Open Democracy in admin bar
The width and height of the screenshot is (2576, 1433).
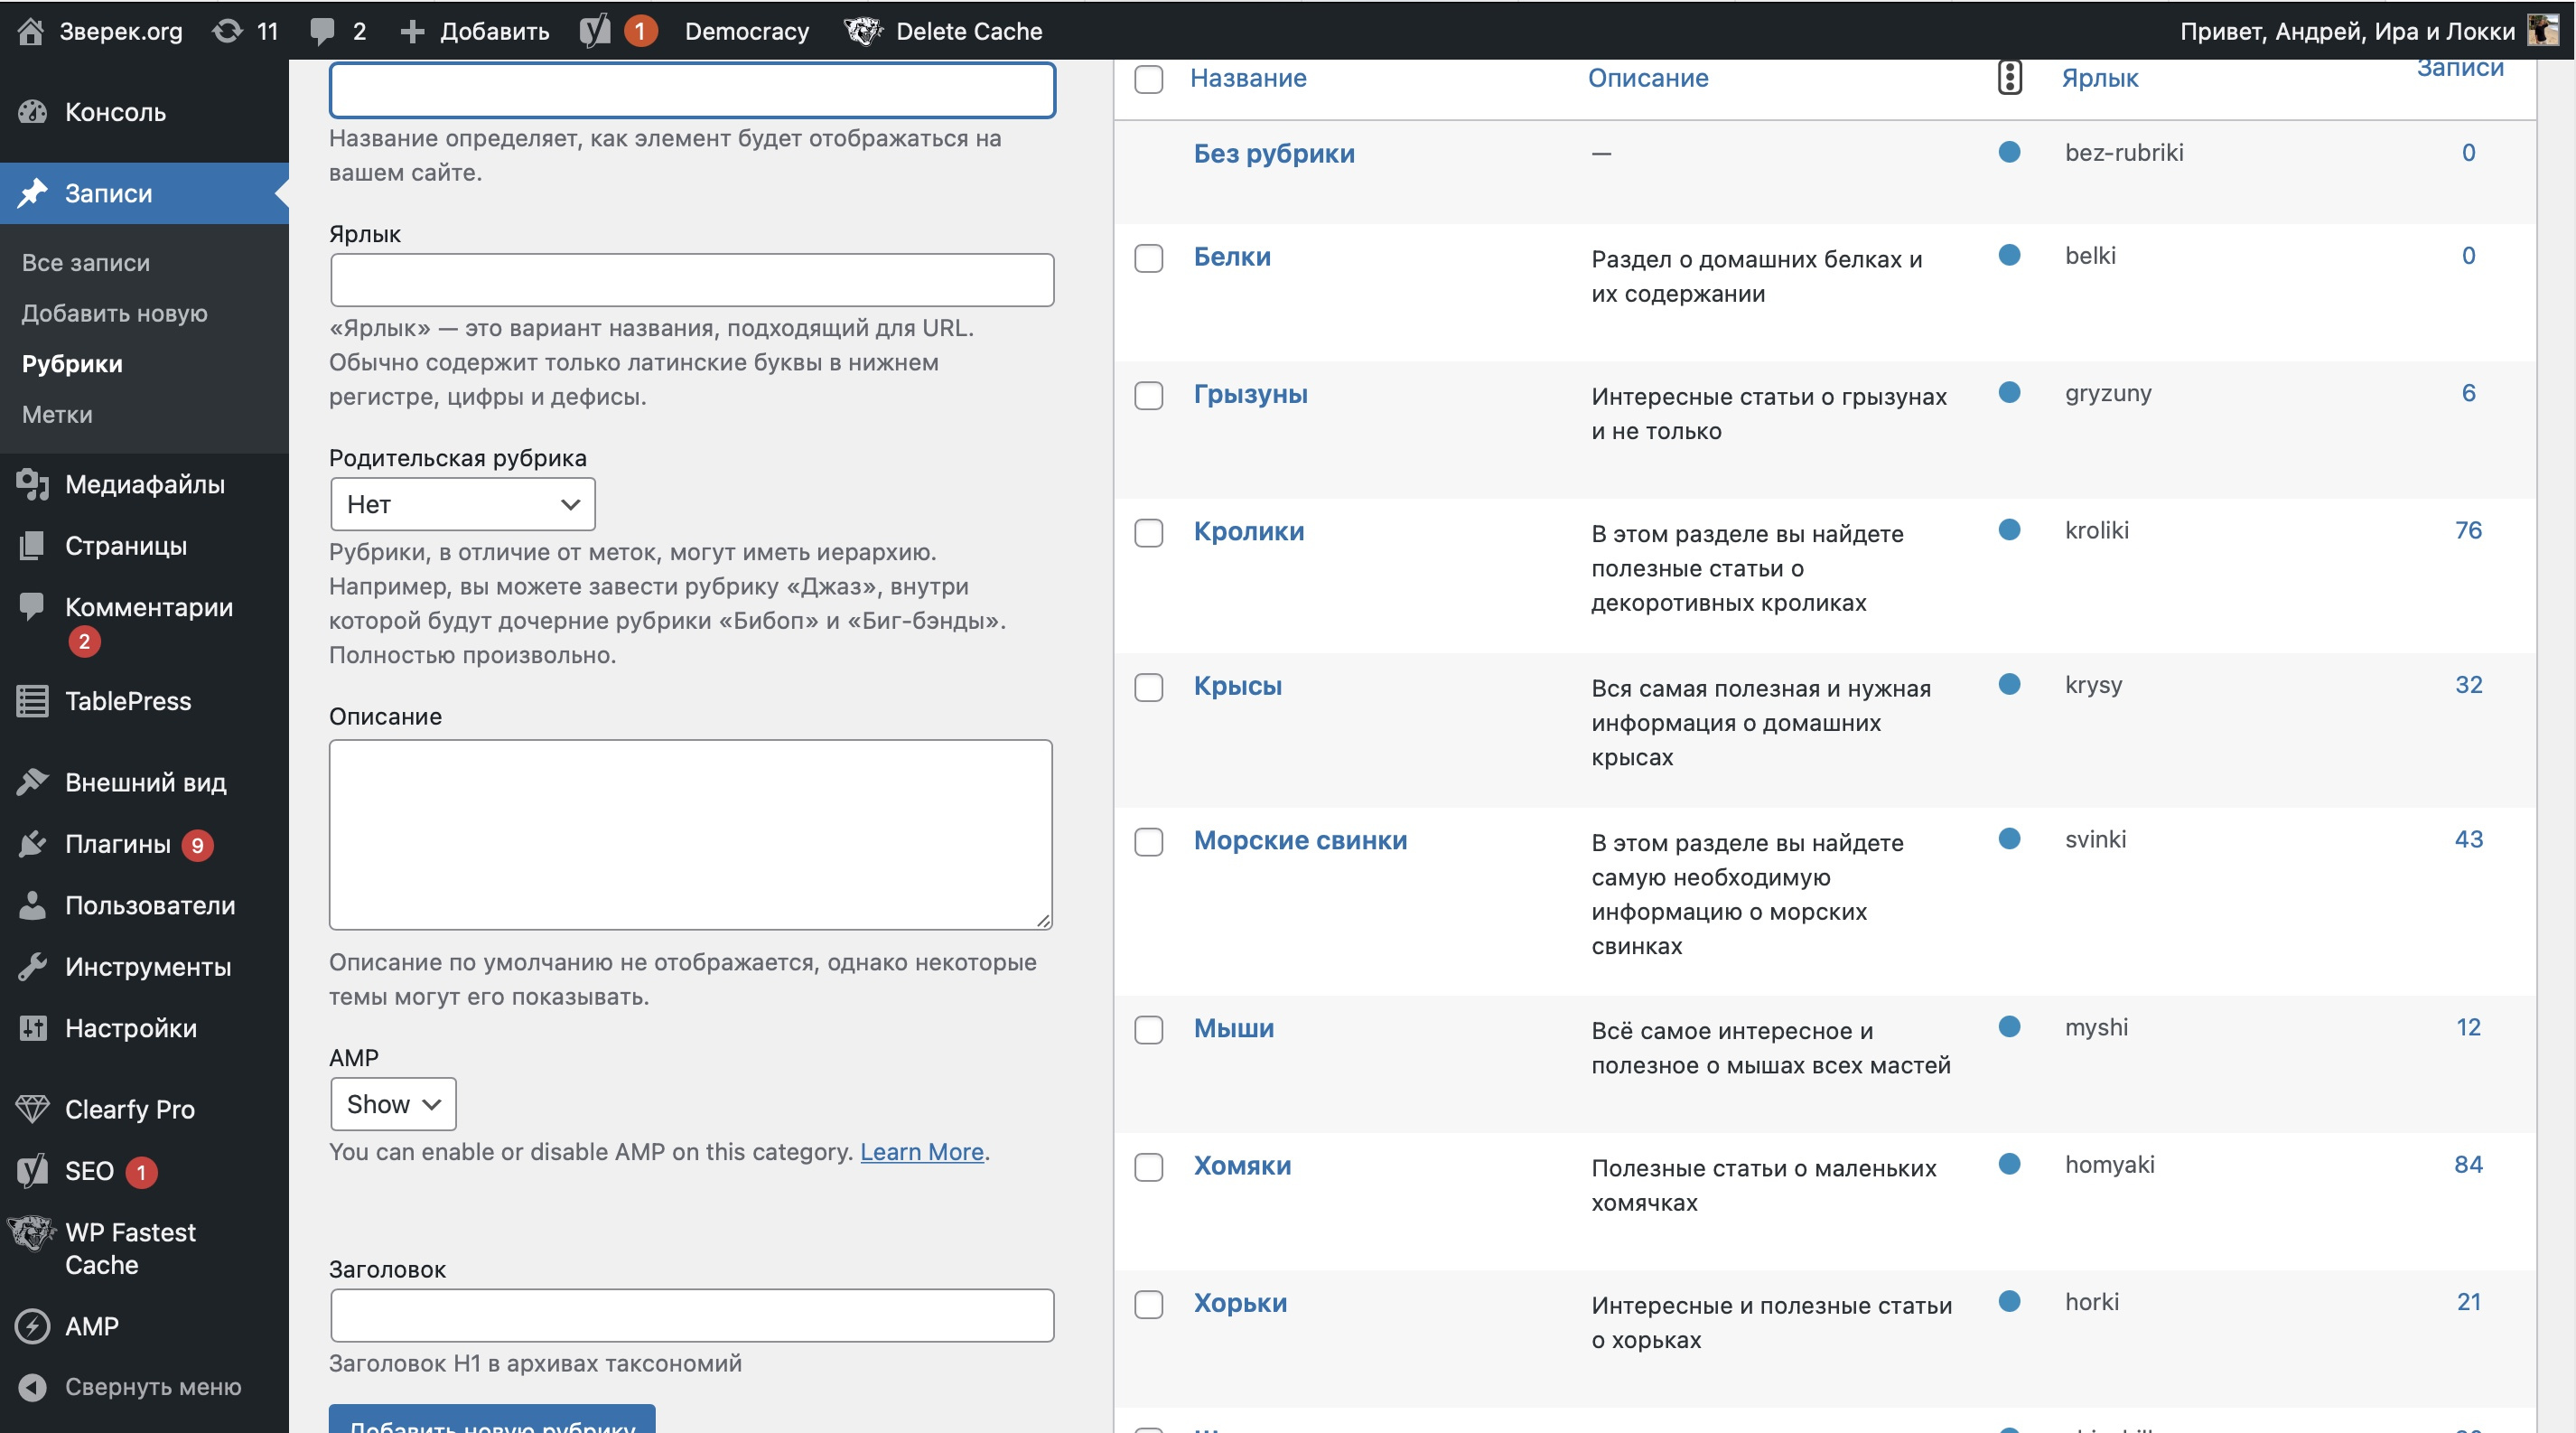(x=747, y=32)
